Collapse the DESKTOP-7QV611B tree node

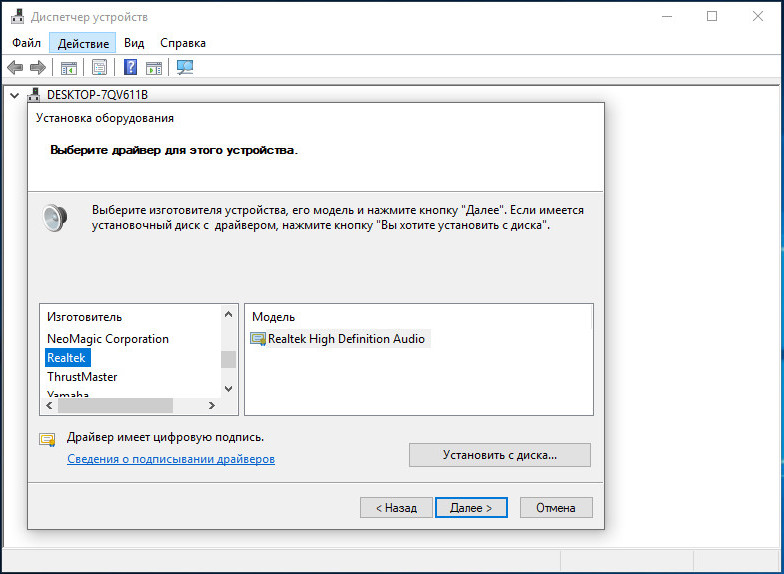pyautogui.click(x=15, y=94)
